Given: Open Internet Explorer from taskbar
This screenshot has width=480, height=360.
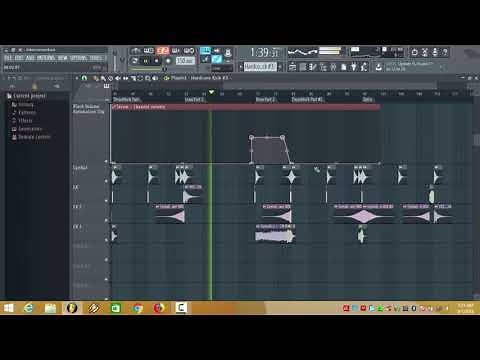Looking at the screenshot, I should pyautogui.click(x=29, y=308).
